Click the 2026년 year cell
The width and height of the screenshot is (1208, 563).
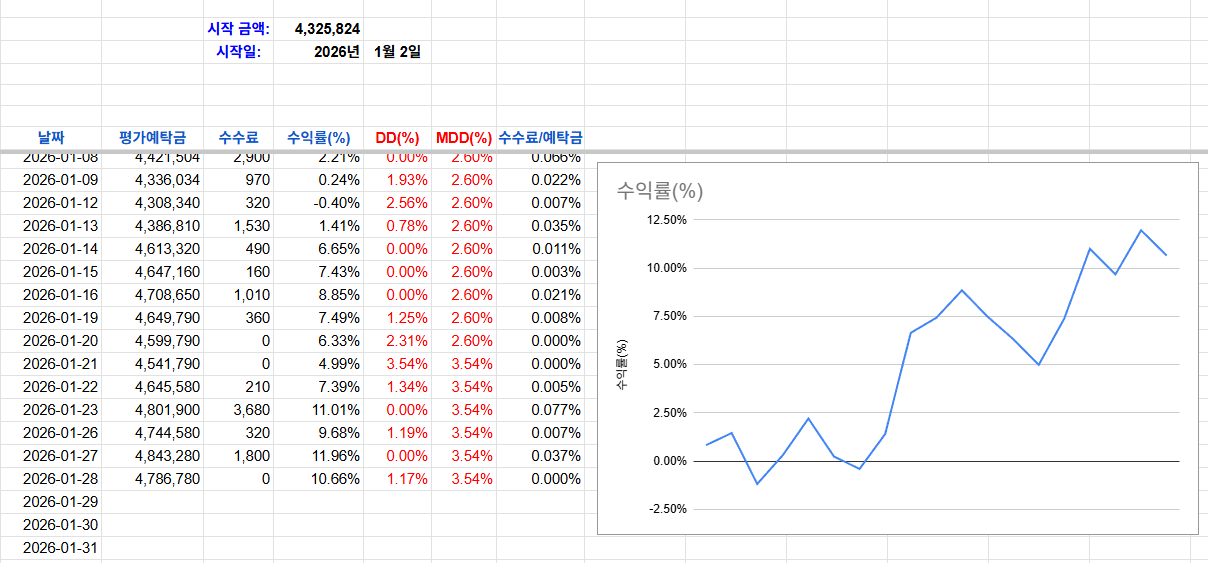pyautogui.click(x=317, y=51)
